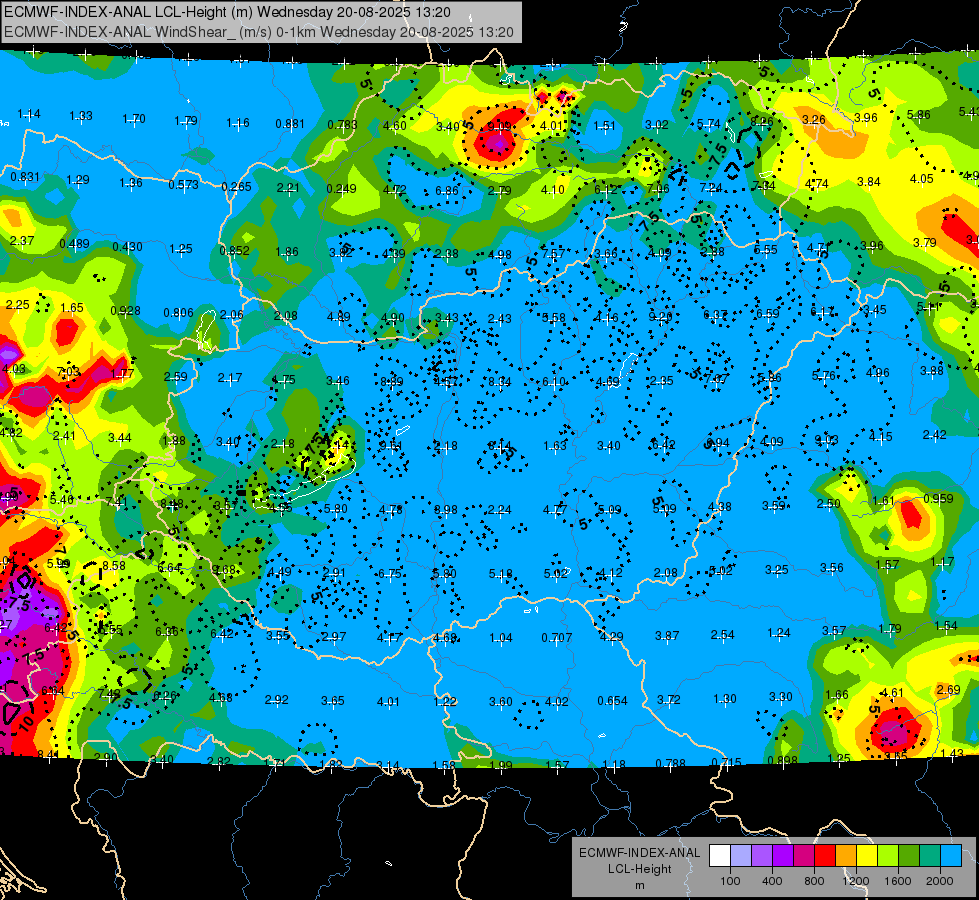Click the wind shear value '8.58'
The height and width of the screenshot is (900, 979).
pyautogui.click(x=114, y=566)
